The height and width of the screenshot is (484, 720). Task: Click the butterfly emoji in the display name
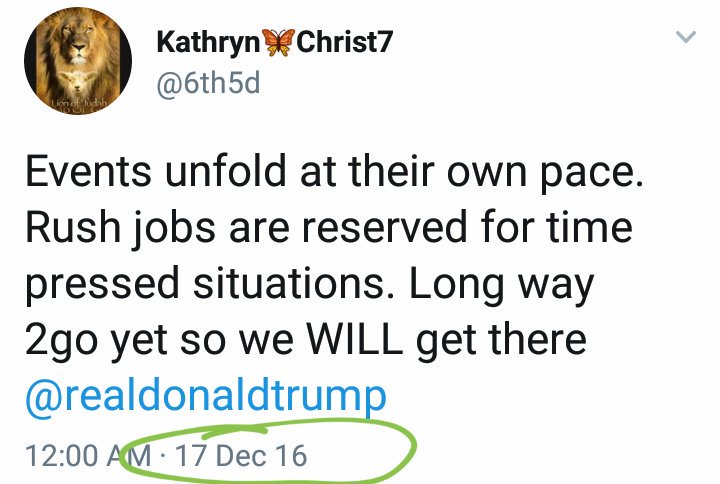click(x=279, y=44)
